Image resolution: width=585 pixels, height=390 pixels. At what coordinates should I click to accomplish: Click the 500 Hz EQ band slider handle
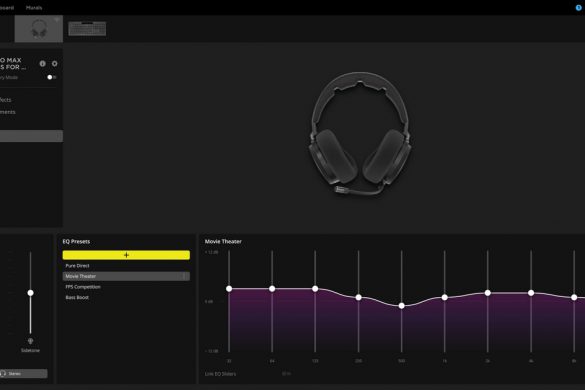point(401,306)
